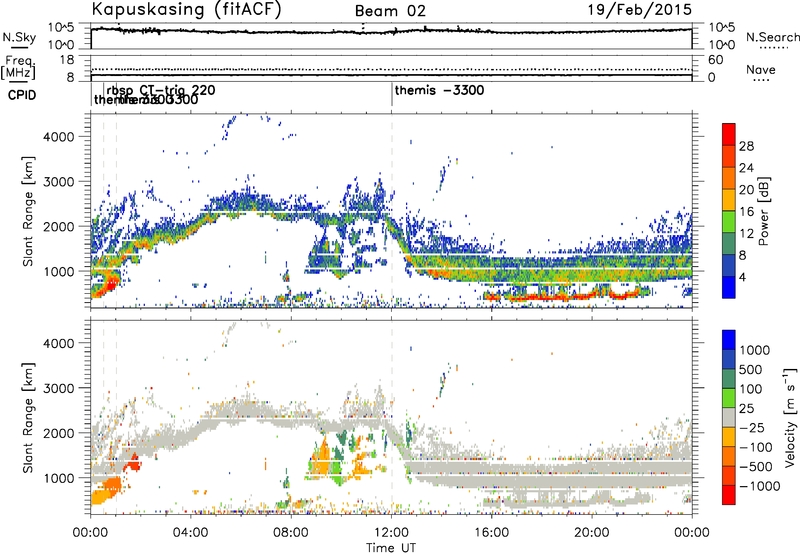Select the Beam 02 label
Image resolution: width=800 pixels, height=554 pixels.
pyautogui.click(x=390, y=11)
